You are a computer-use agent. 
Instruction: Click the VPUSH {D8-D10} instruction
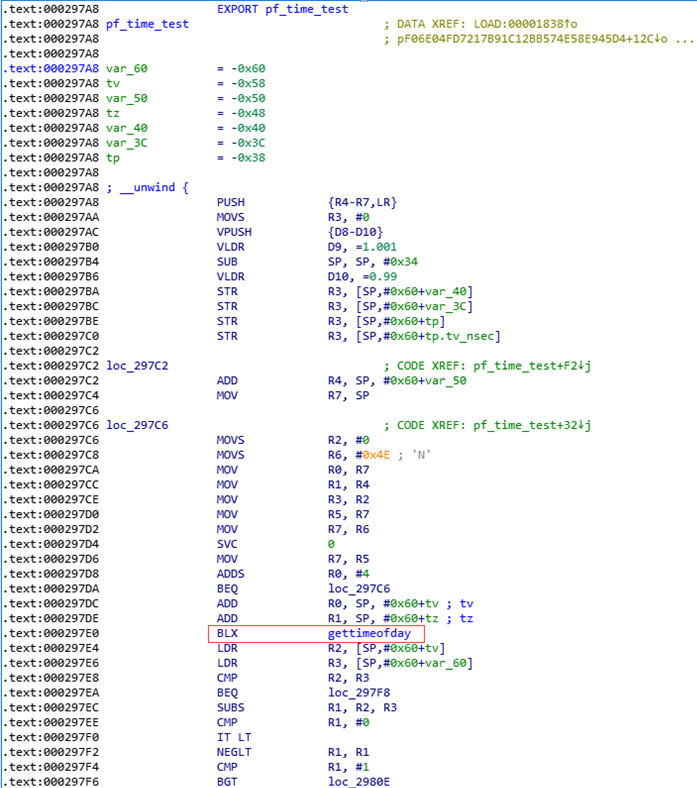300,232
